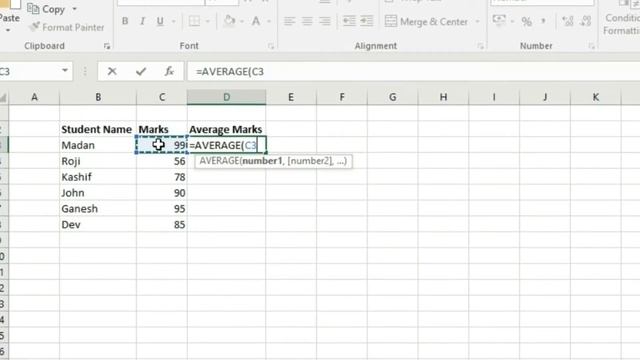Open the Underline style dropdown
Viewport: 640px width, 360px height.
click(x=173, y=21)
